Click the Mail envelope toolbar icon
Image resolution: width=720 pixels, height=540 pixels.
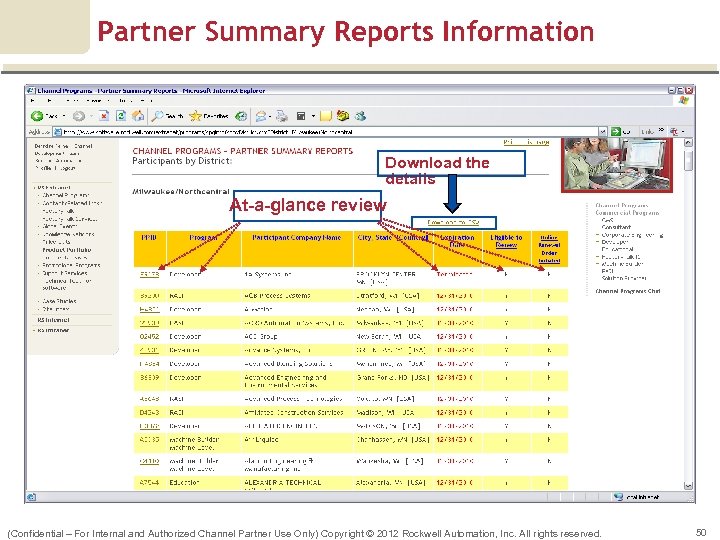point(261,116)
